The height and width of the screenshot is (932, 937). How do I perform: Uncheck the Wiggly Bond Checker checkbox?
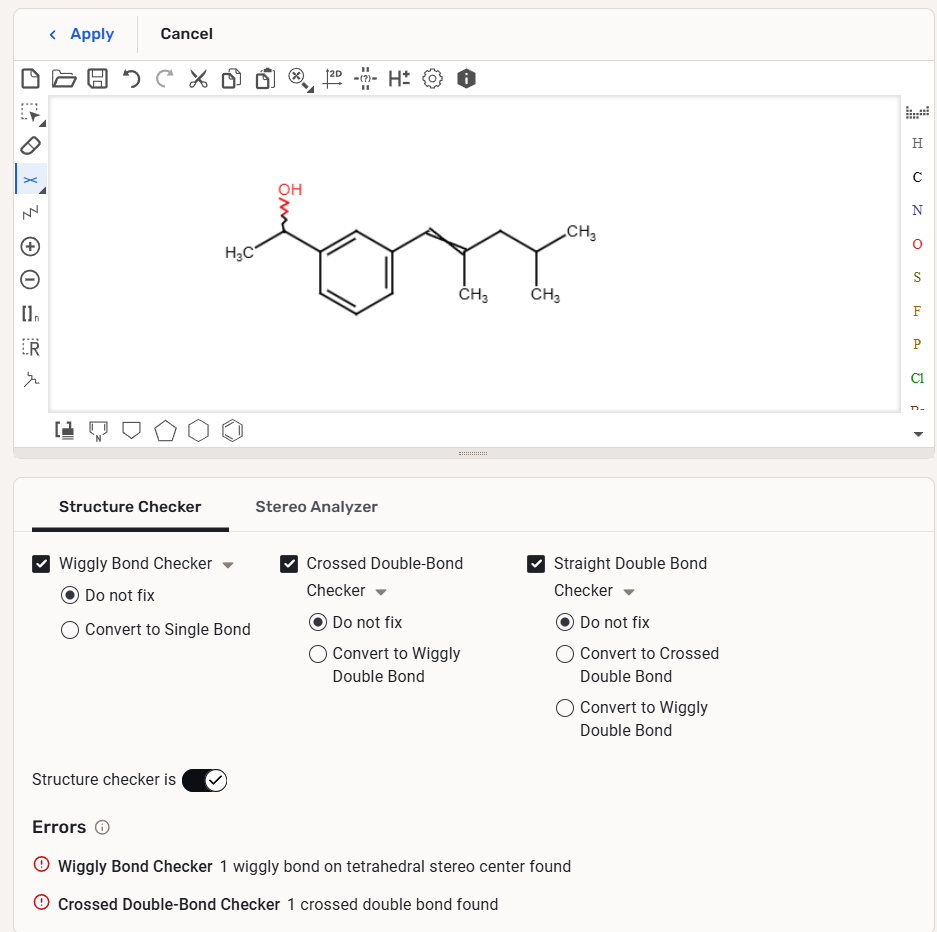[x=42, y=564]
